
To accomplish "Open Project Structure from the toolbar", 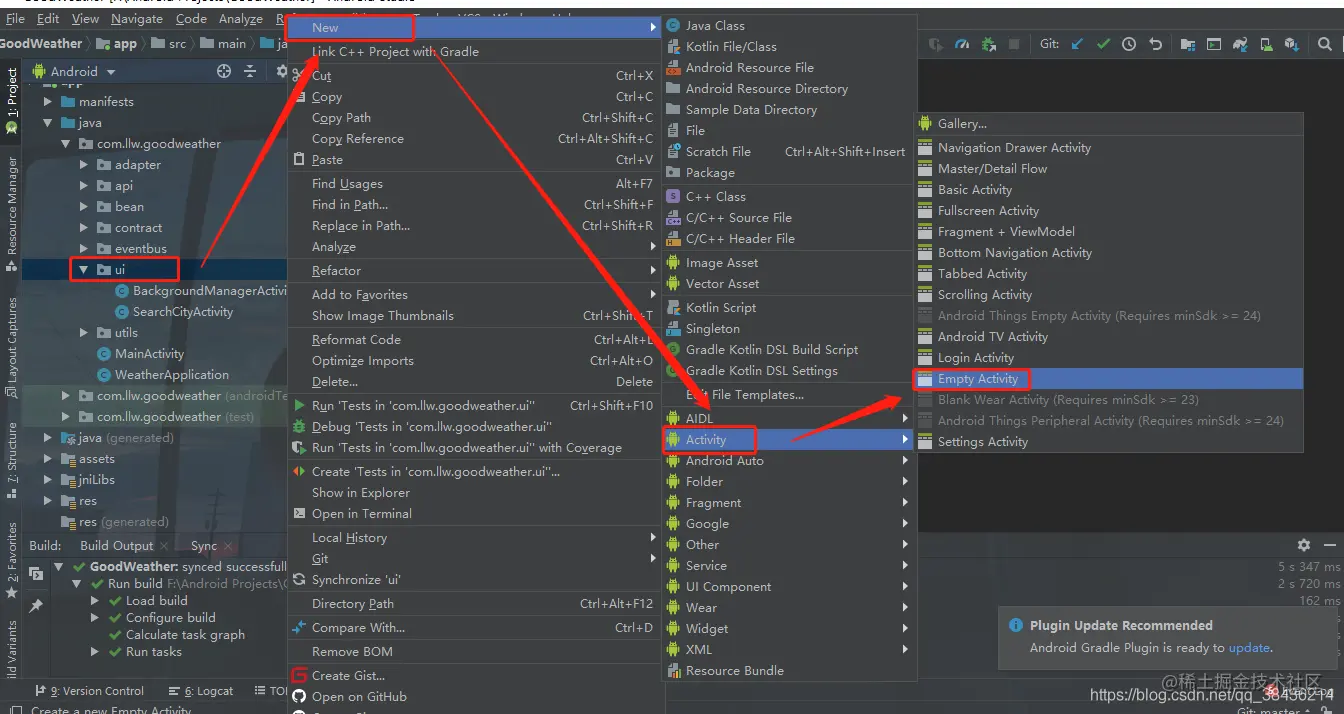I will pos(1188,44).
